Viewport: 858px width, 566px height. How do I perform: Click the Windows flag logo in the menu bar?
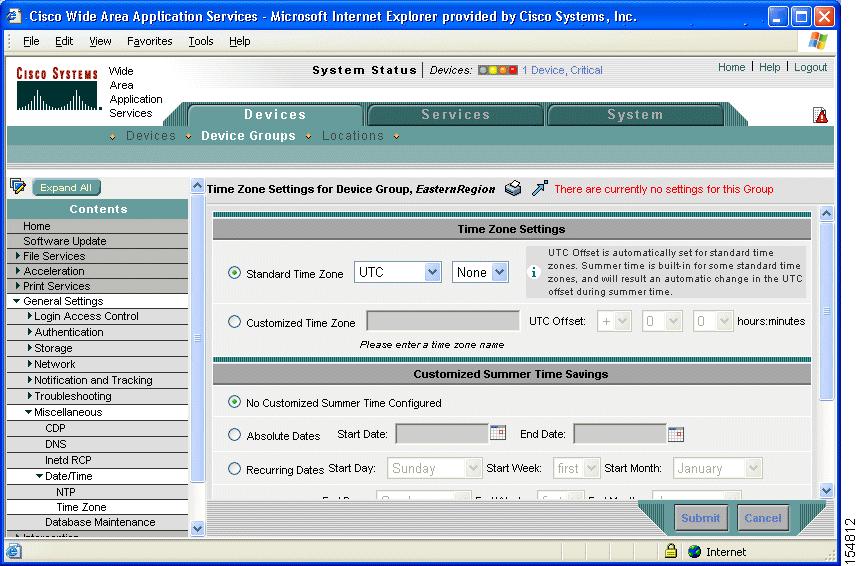(x=818, y=41)
